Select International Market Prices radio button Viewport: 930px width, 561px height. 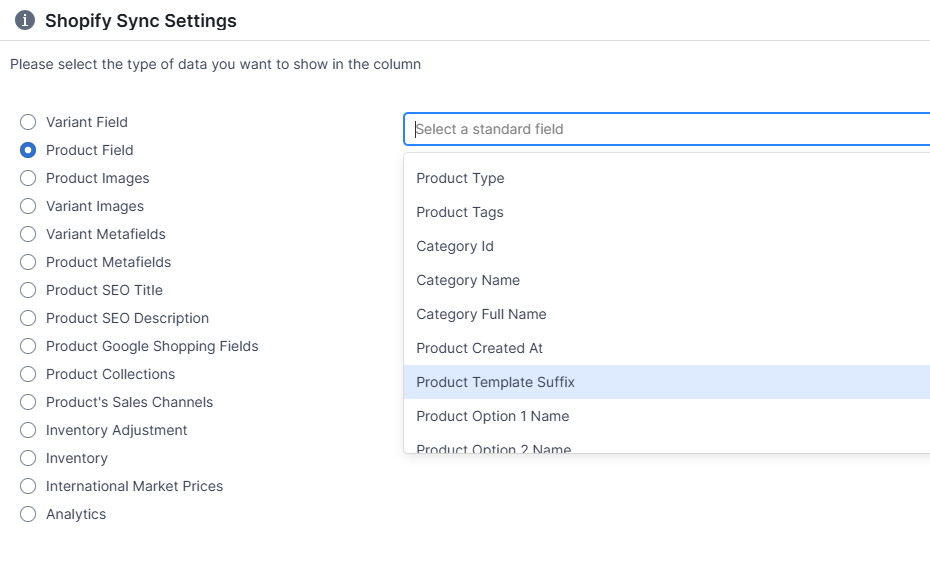click(28, 486)
